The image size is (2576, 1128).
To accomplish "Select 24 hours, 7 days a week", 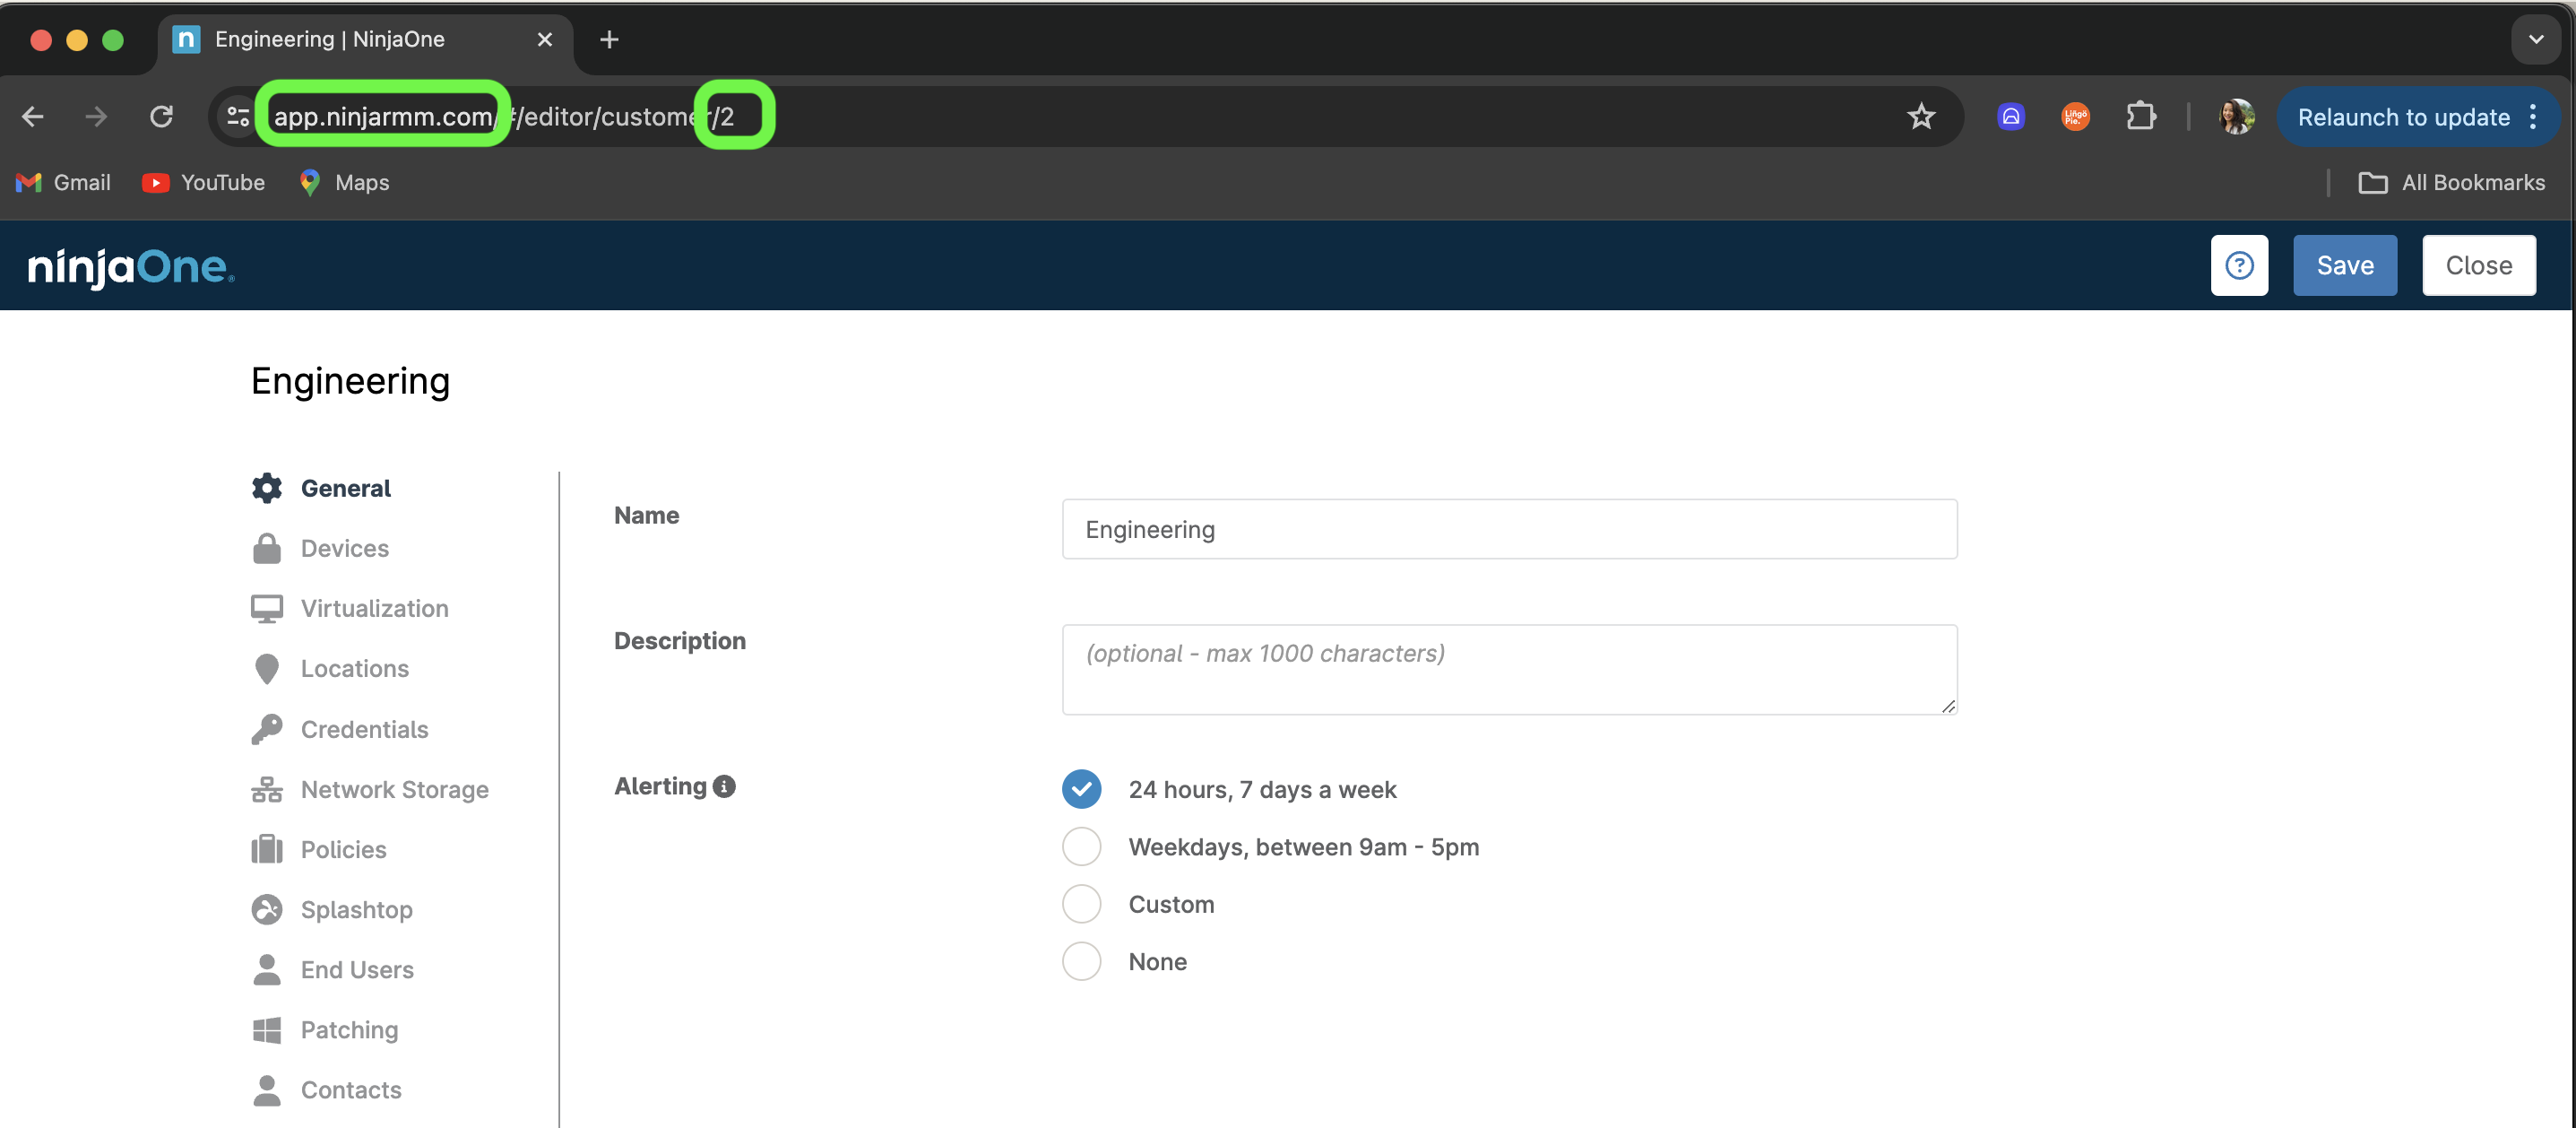I will pos(1081,789).
